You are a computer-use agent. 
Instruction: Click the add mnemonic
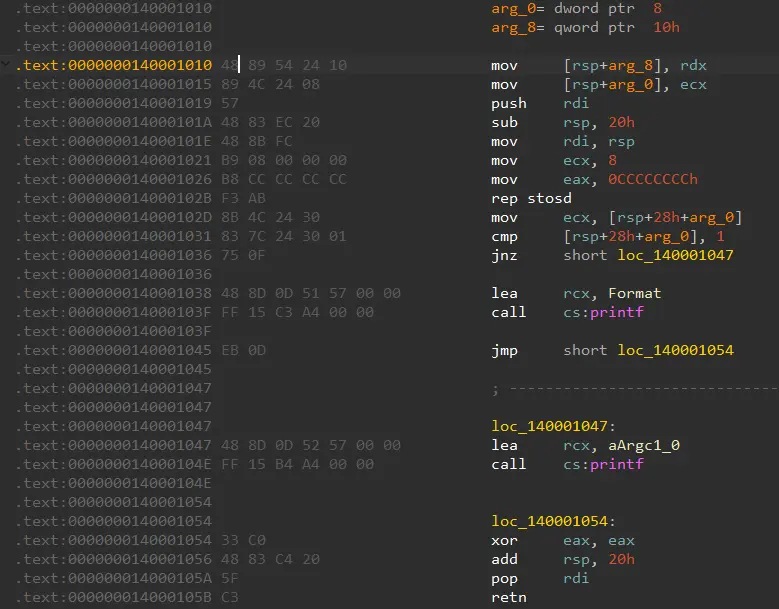pos(504,559)
